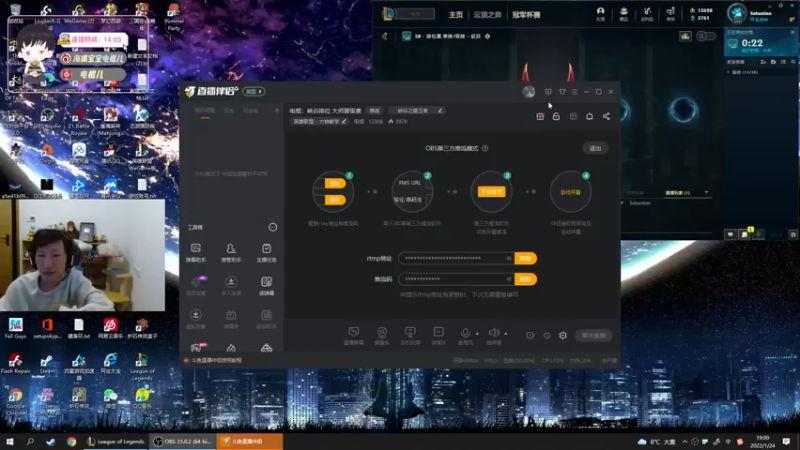The width and height of the screenshot is (800, 450).
Task: Open the virtual image download tool icon
Action: click(195, 319)
